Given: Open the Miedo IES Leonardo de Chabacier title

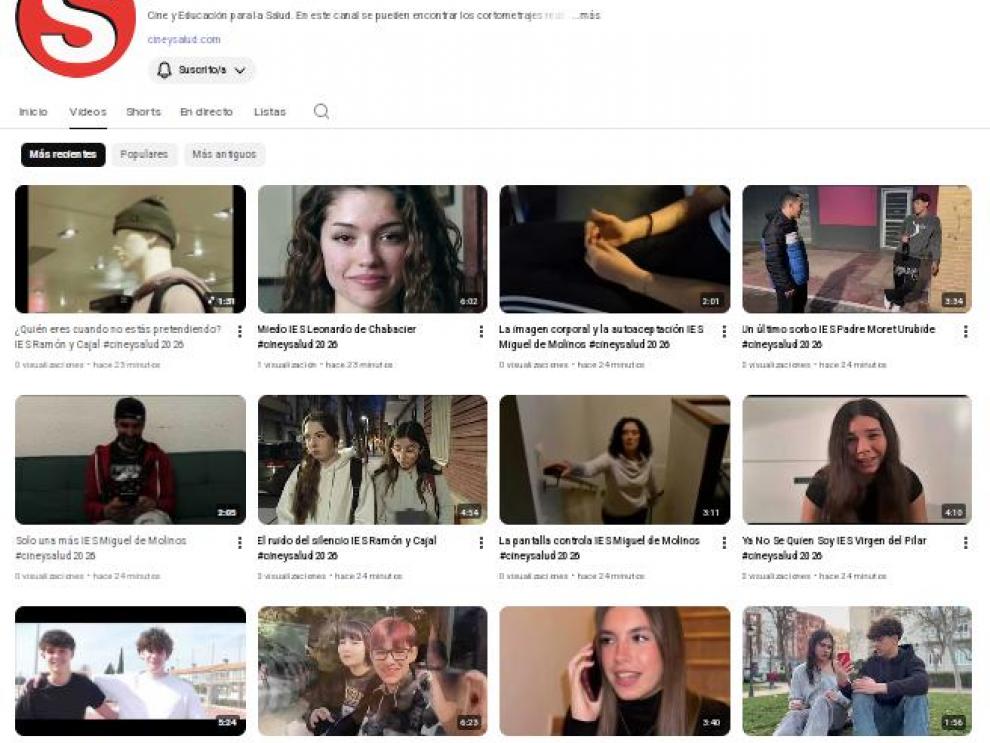Looking at the screenshot, I should point(336,329).
